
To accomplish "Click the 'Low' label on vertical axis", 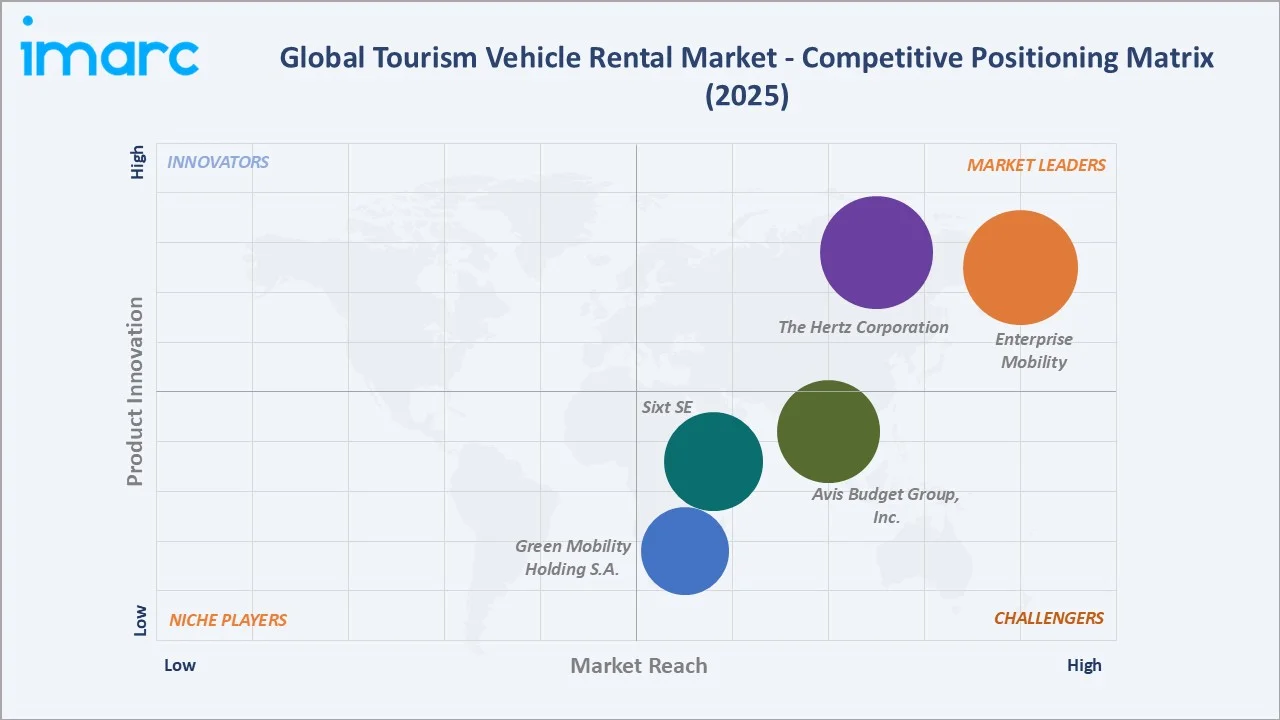I will click(x=140, y=620).
